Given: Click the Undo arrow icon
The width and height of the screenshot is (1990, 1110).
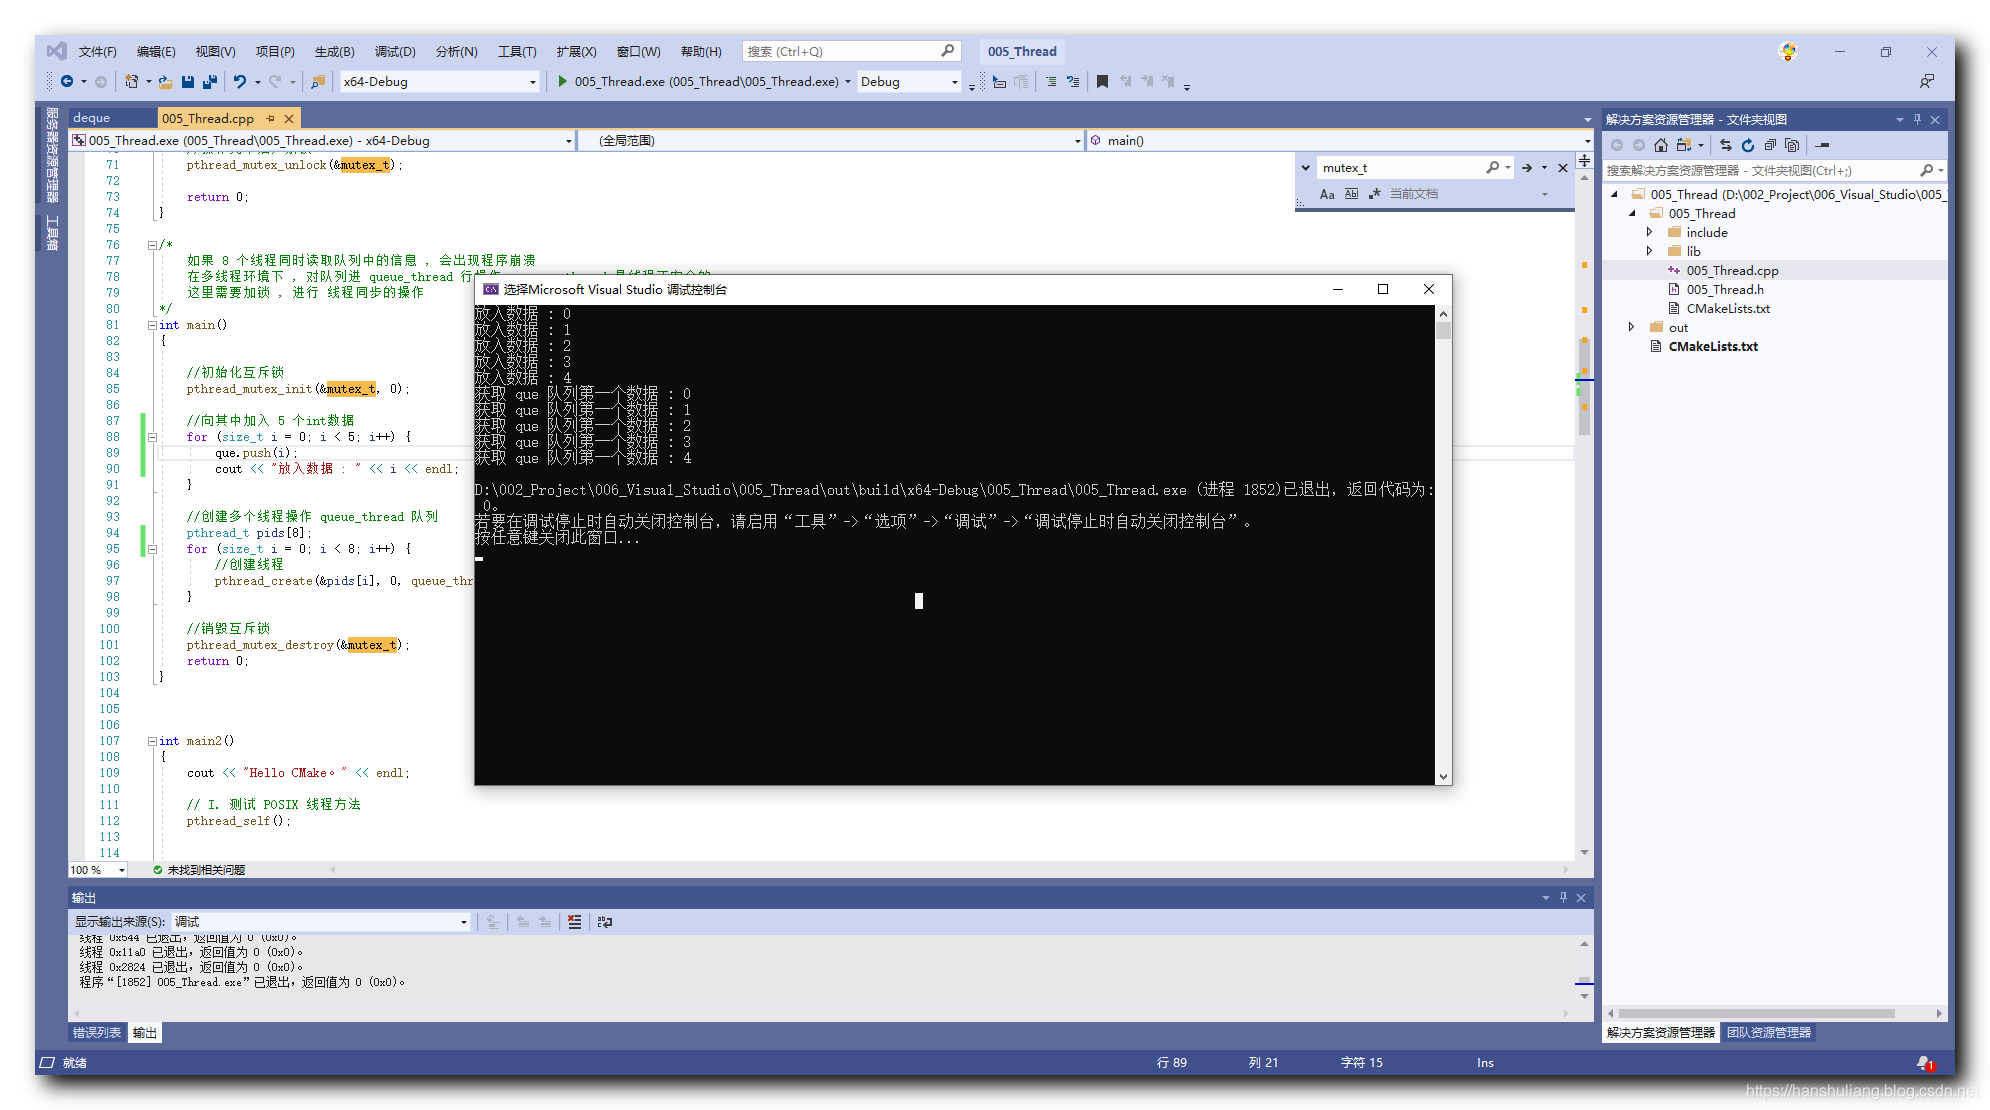Looking at the screenshot, I should point(240,81).
